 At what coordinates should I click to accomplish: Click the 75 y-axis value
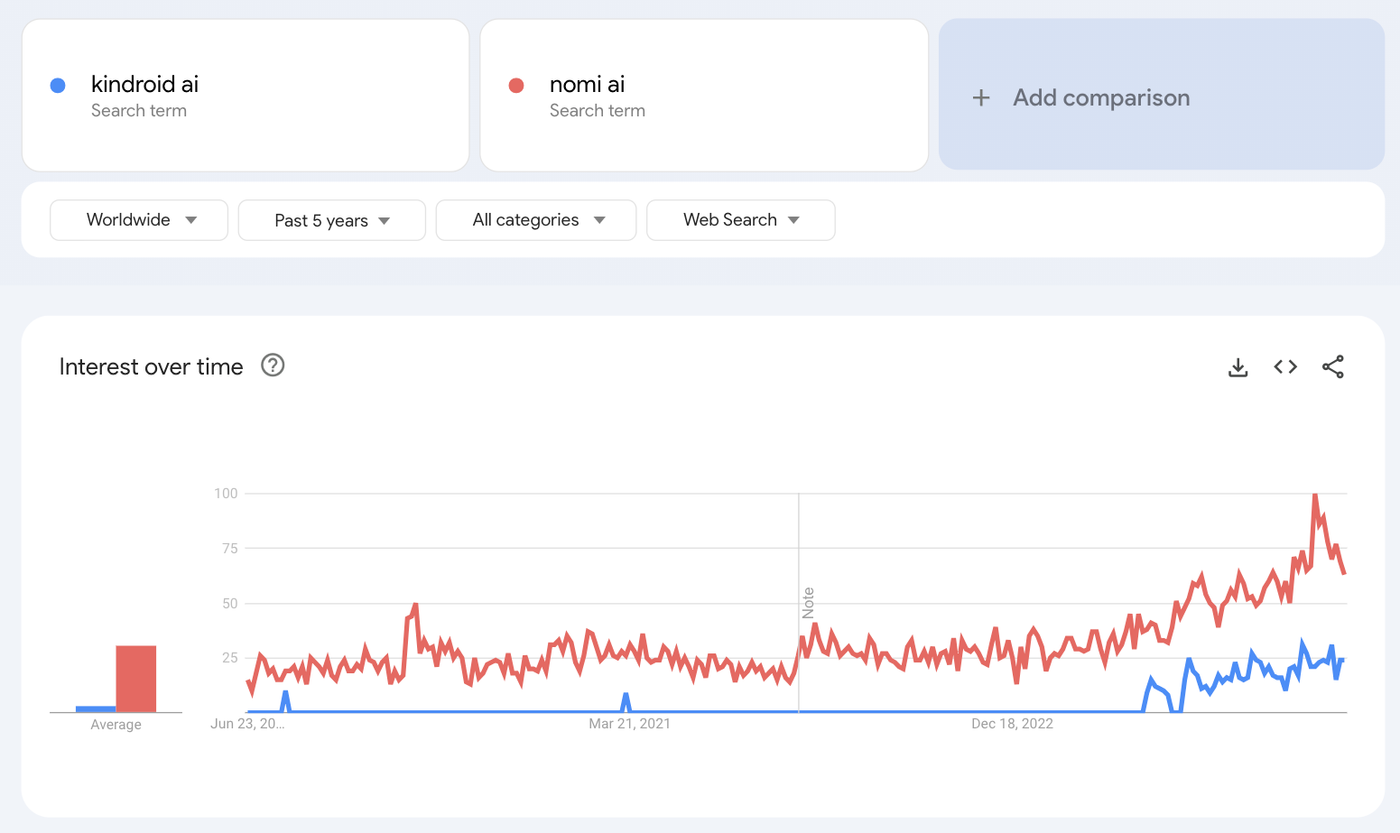pyautogui.click(x=229, y=548)
